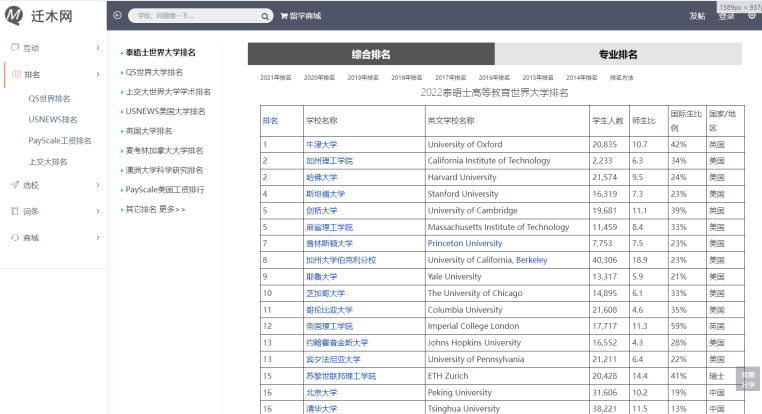This screenshot has width=762, height=414.
Task: Open the settings gear in top bar
Action: coord(751,16)
